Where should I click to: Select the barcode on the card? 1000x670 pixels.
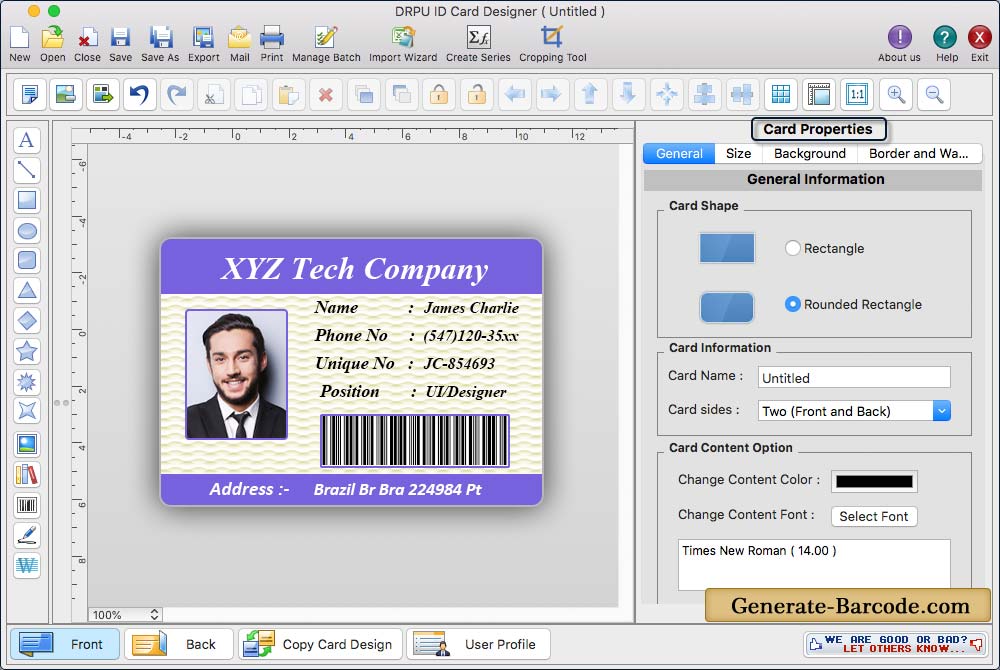[415, 441]
